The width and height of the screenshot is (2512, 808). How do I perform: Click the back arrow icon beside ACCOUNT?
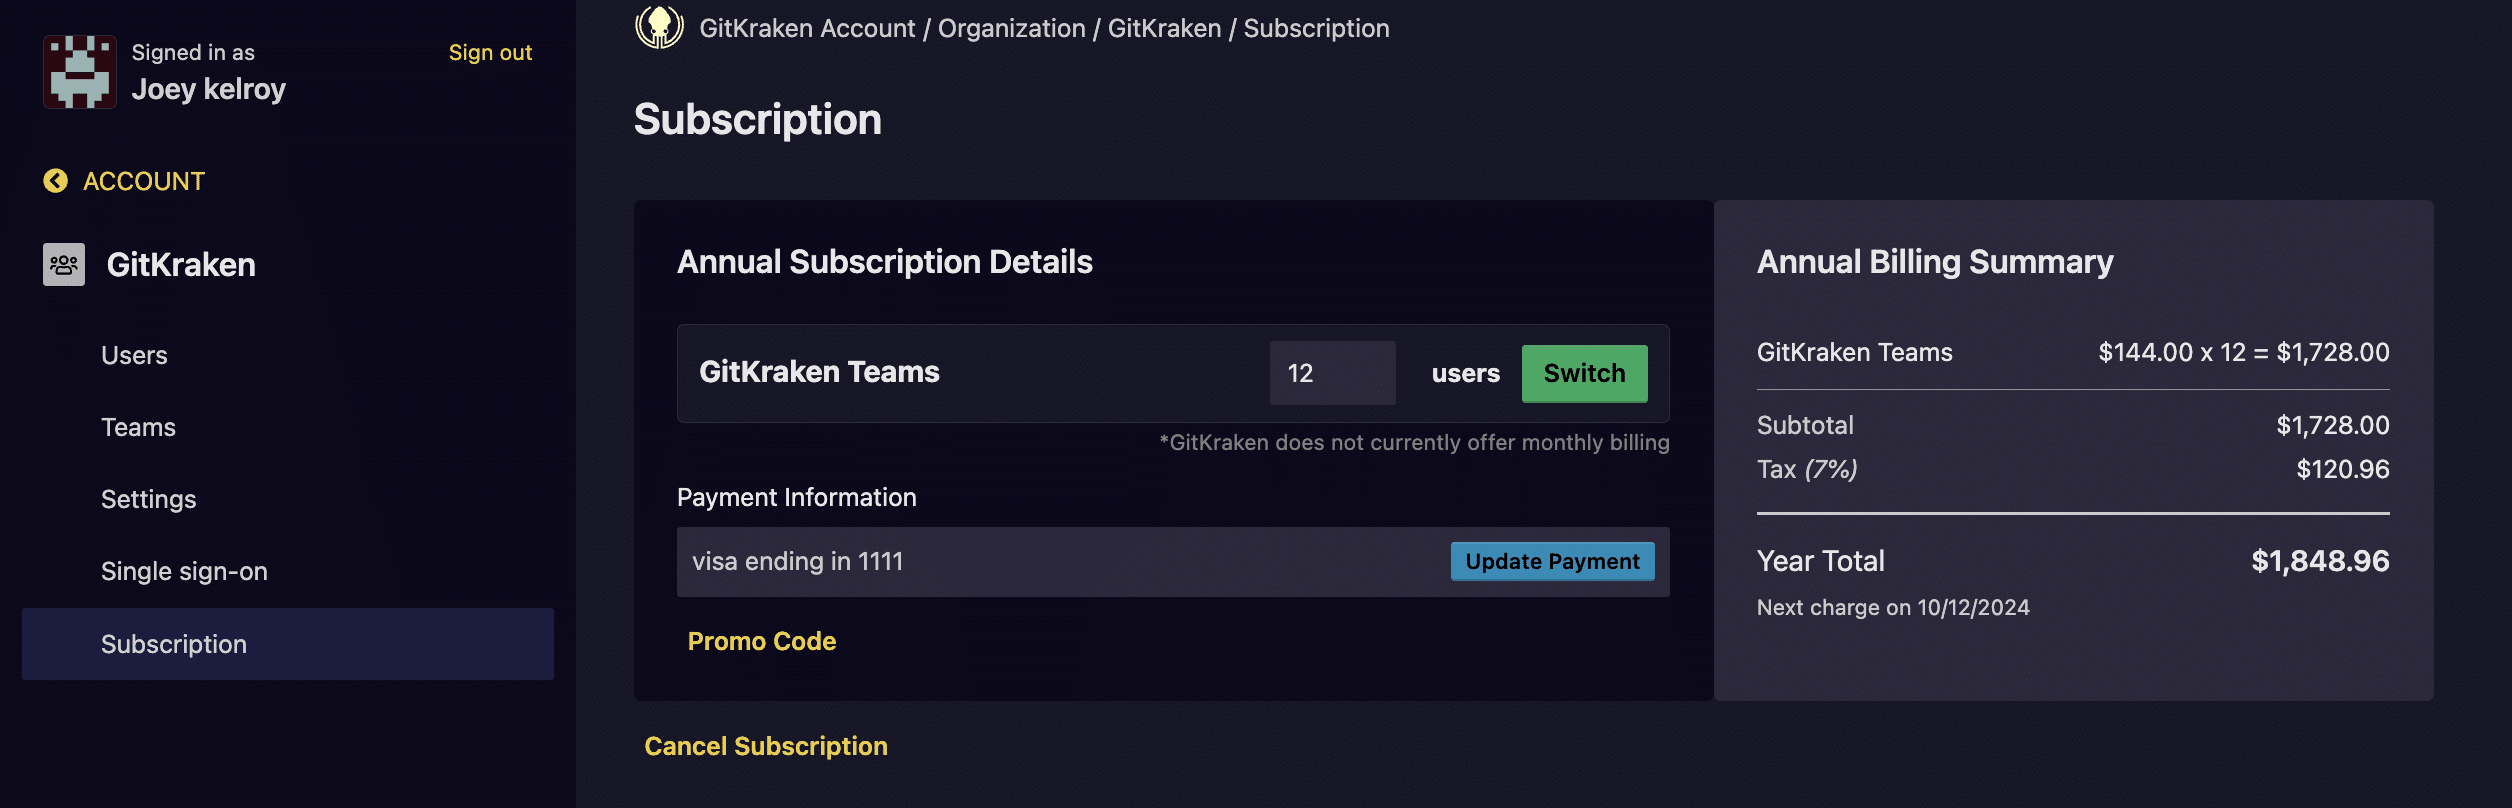coord(56,181)
